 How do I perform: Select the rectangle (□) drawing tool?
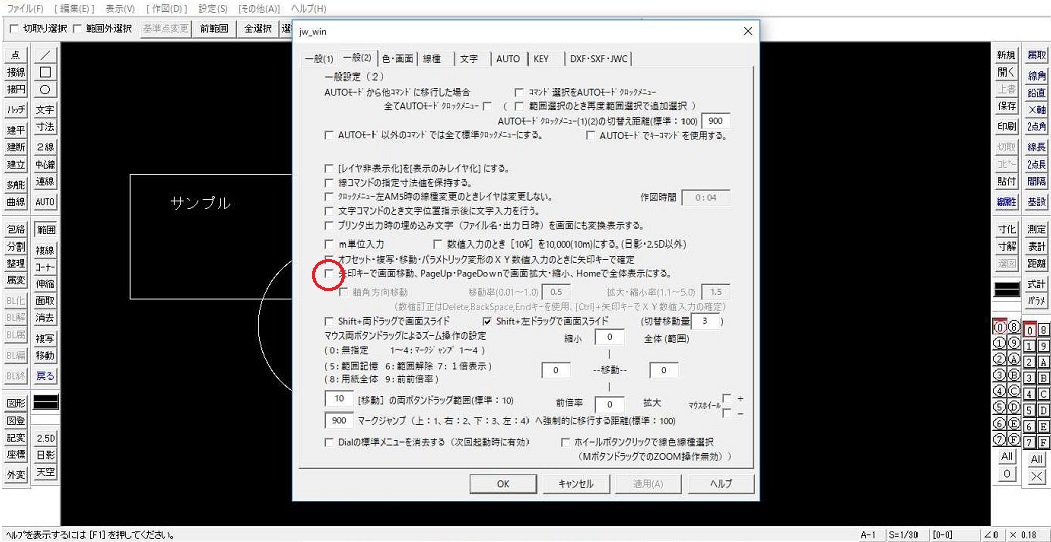46,72
